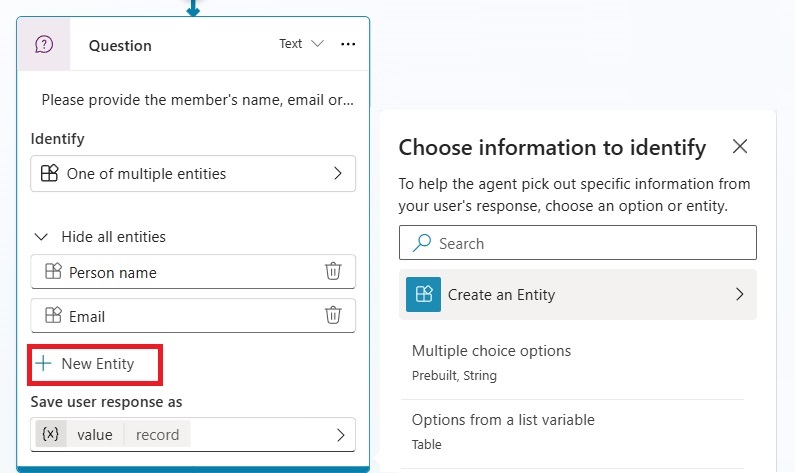796x473 pixels.
Task: Click the plus icon beside New Entity
Action: pos(44,363)
